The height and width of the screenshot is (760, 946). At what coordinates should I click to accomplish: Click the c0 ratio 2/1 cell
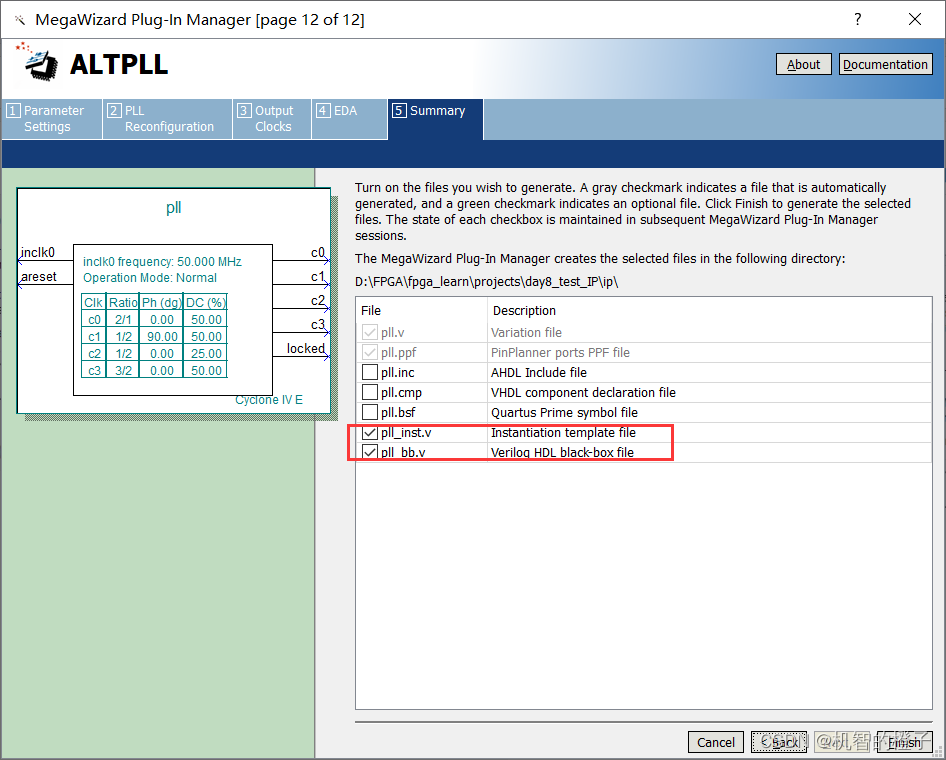(123, 319)
